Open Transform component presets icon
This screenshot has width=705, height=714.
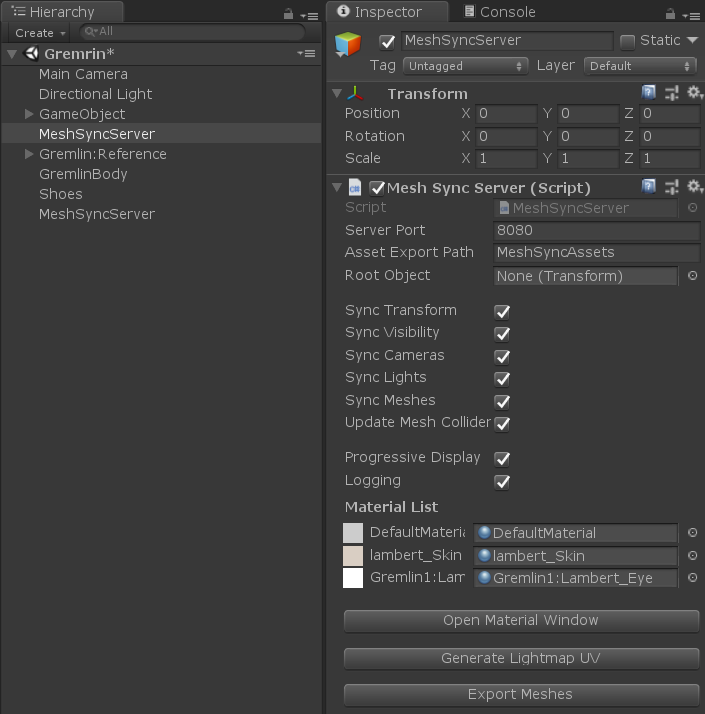coord(672,93)
